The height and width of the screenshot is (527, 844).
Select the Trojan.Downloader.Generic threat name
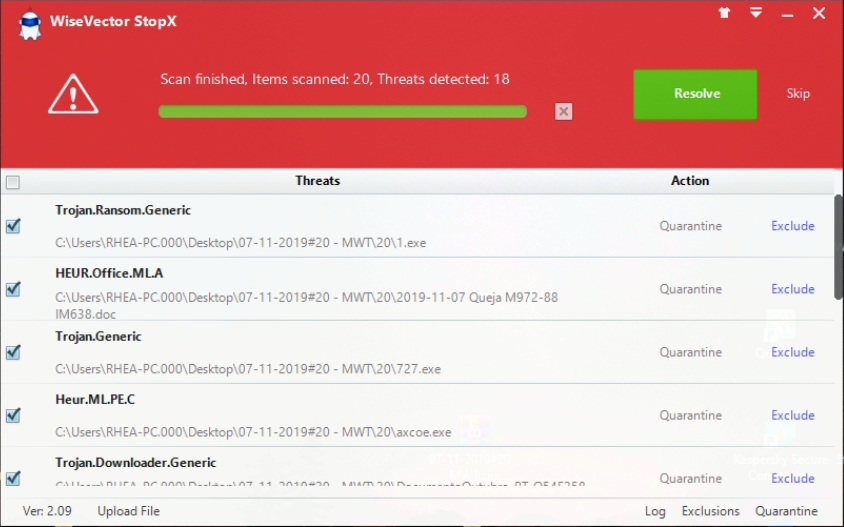[x=136, y=462]
